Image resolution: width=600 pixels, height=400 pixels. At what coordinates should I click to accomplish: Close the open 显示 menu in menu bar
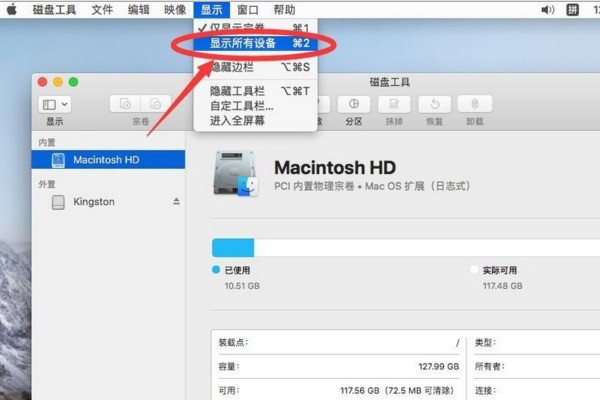click(x=212, y=10)
